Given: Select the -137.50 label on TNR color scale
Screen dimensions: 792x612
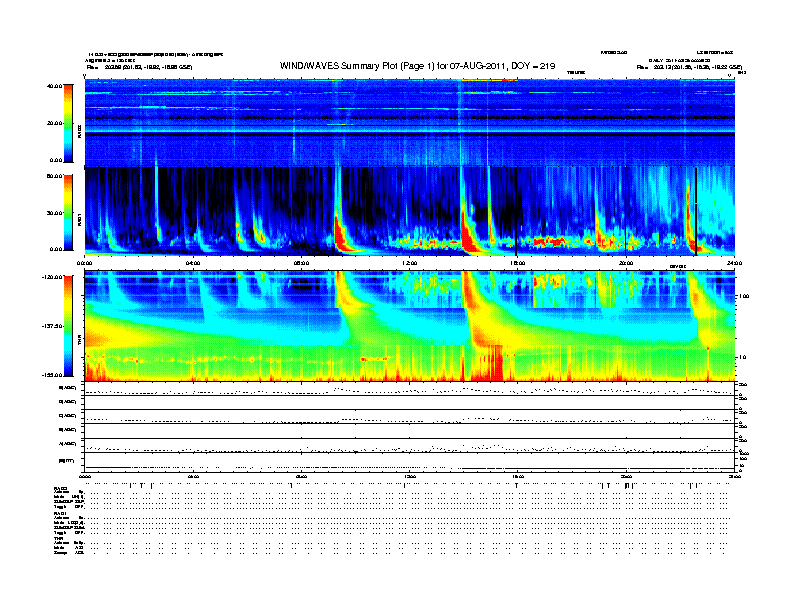Looking at the screenshot, I should click(x=52, y=326).
